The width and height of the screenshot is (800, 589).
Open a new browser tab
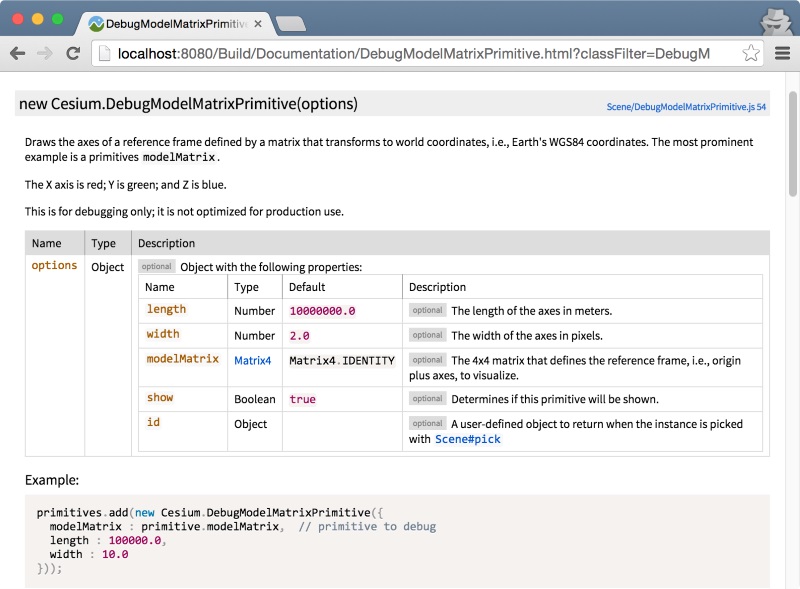[x=289, y=23]
